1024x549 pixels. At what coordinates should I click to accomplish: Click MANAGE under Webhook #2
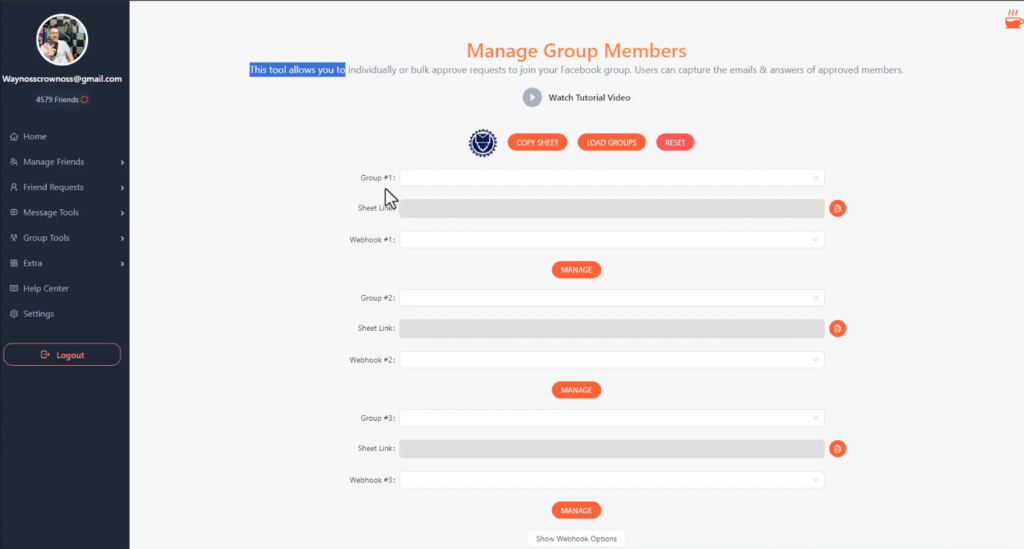576,390
